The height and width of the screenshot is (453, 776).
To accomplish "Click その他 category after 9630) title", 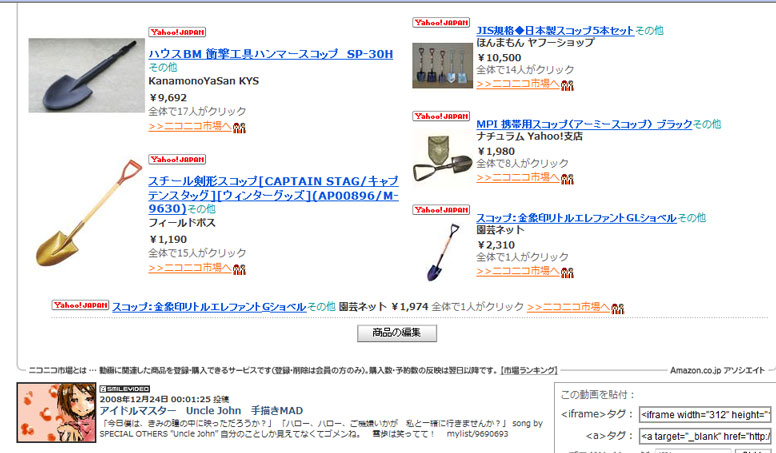I will pos(201,209).
